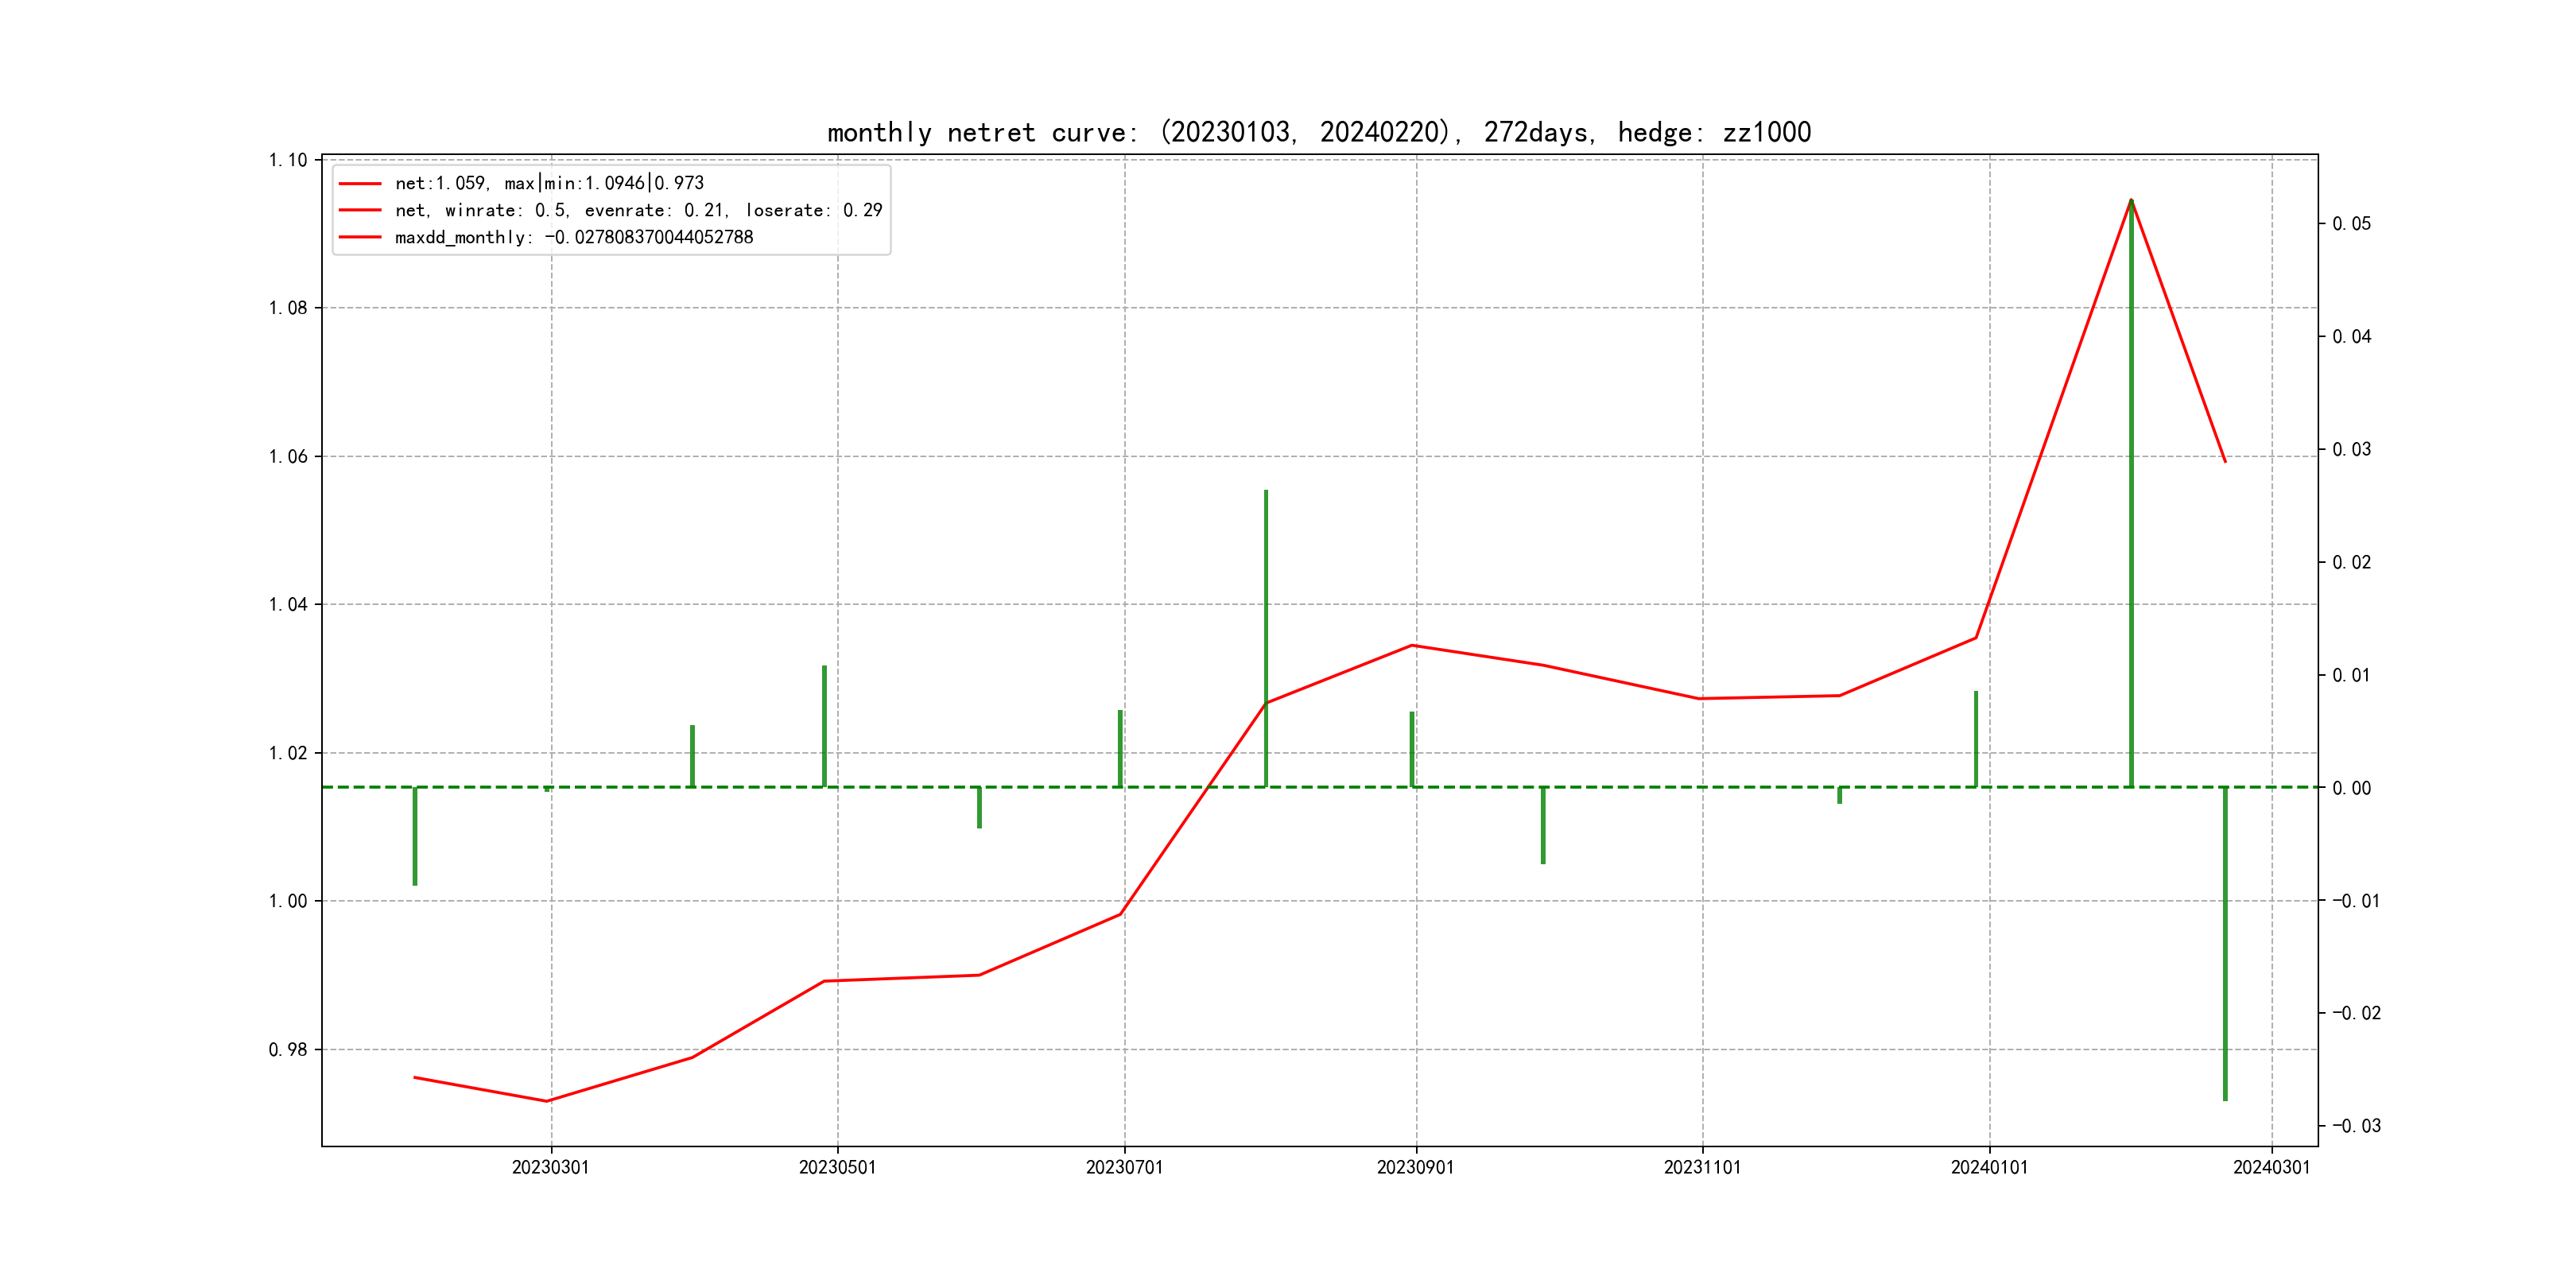The height and width of the screenshot is (1288, 2576).
Task: Click the lowest negative green bar bottom
Action: coord(2225,1099)
